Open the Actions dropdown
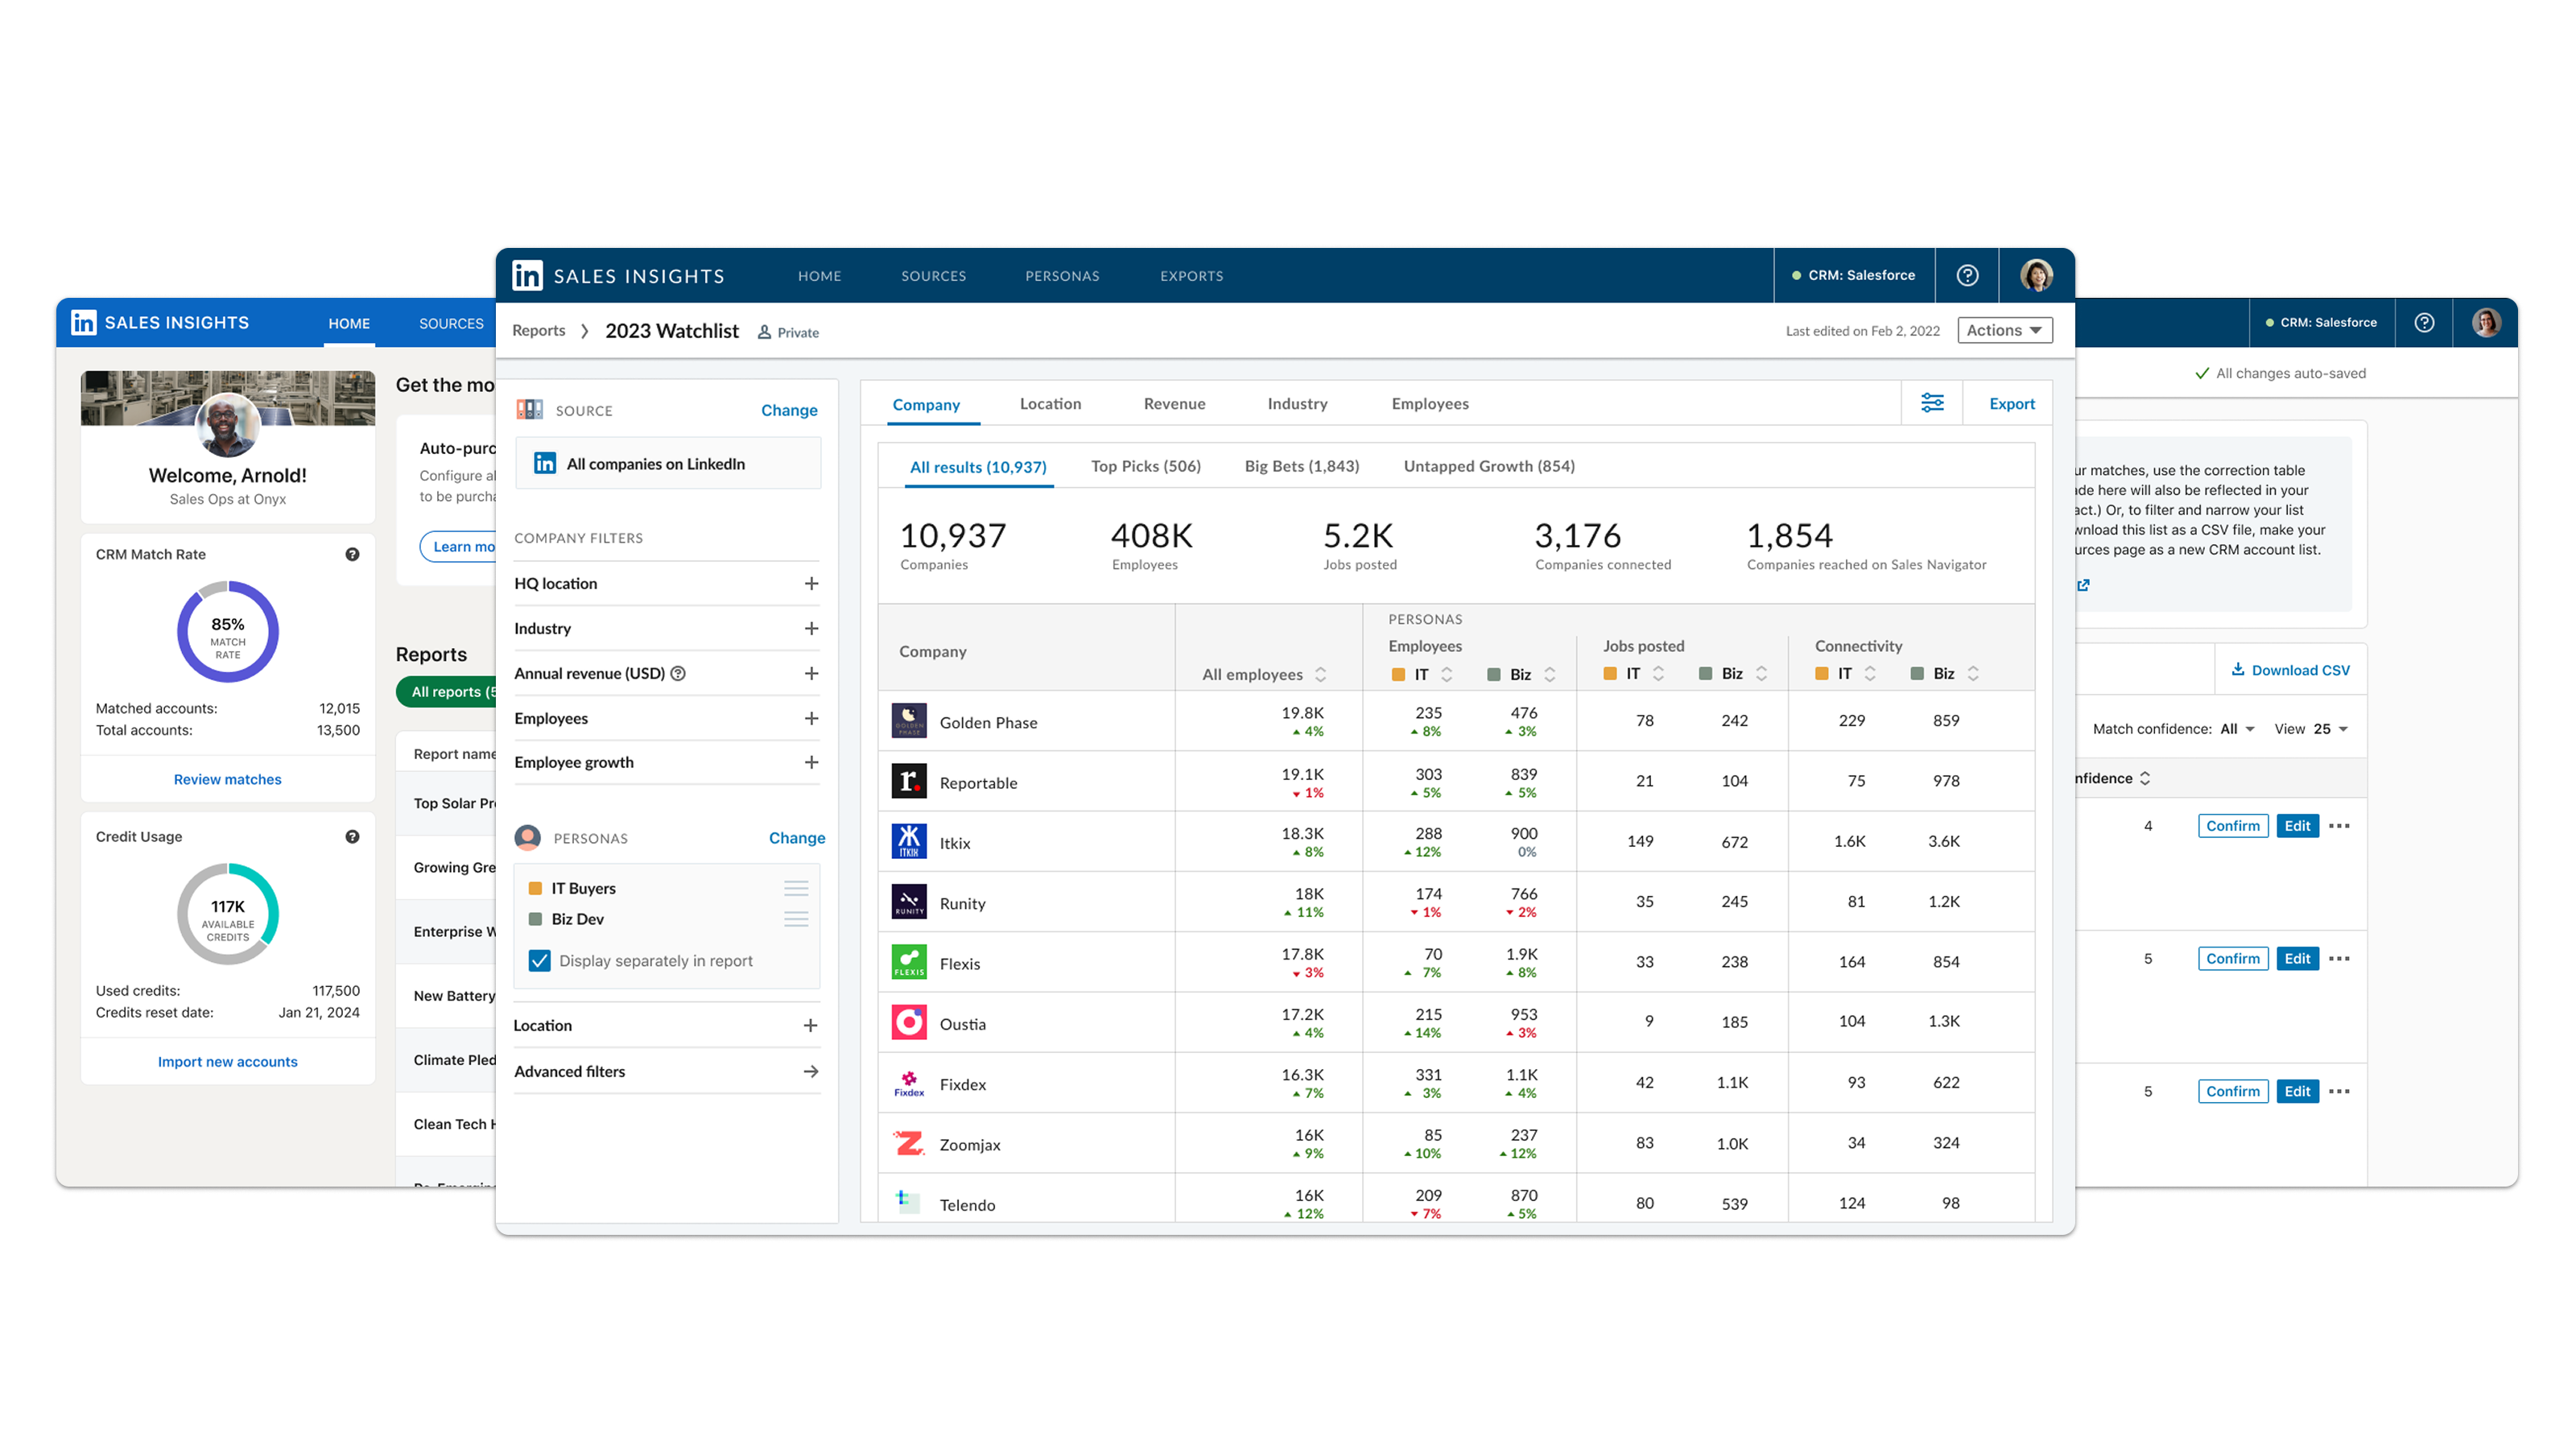The image size is (2576, 1449). (x=2004, y=330)
